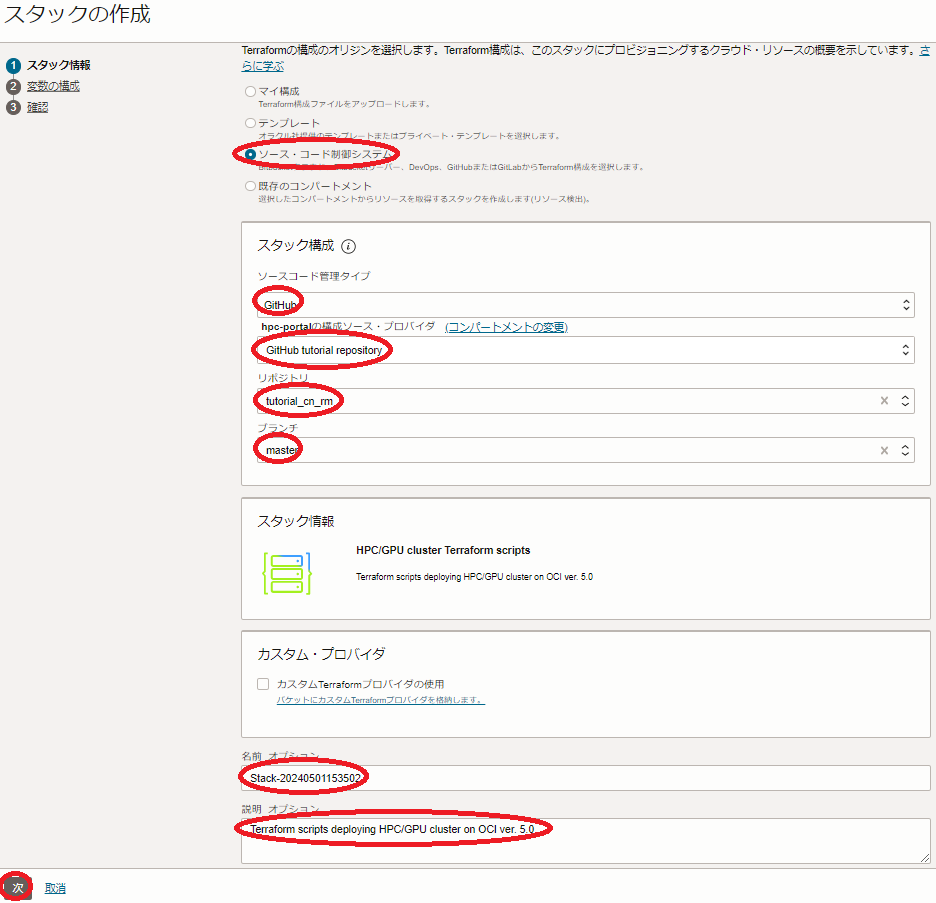The width and height of the screenshot is (936, 903).
Task: Select the マイ構成 radio button
Action: 250,92
